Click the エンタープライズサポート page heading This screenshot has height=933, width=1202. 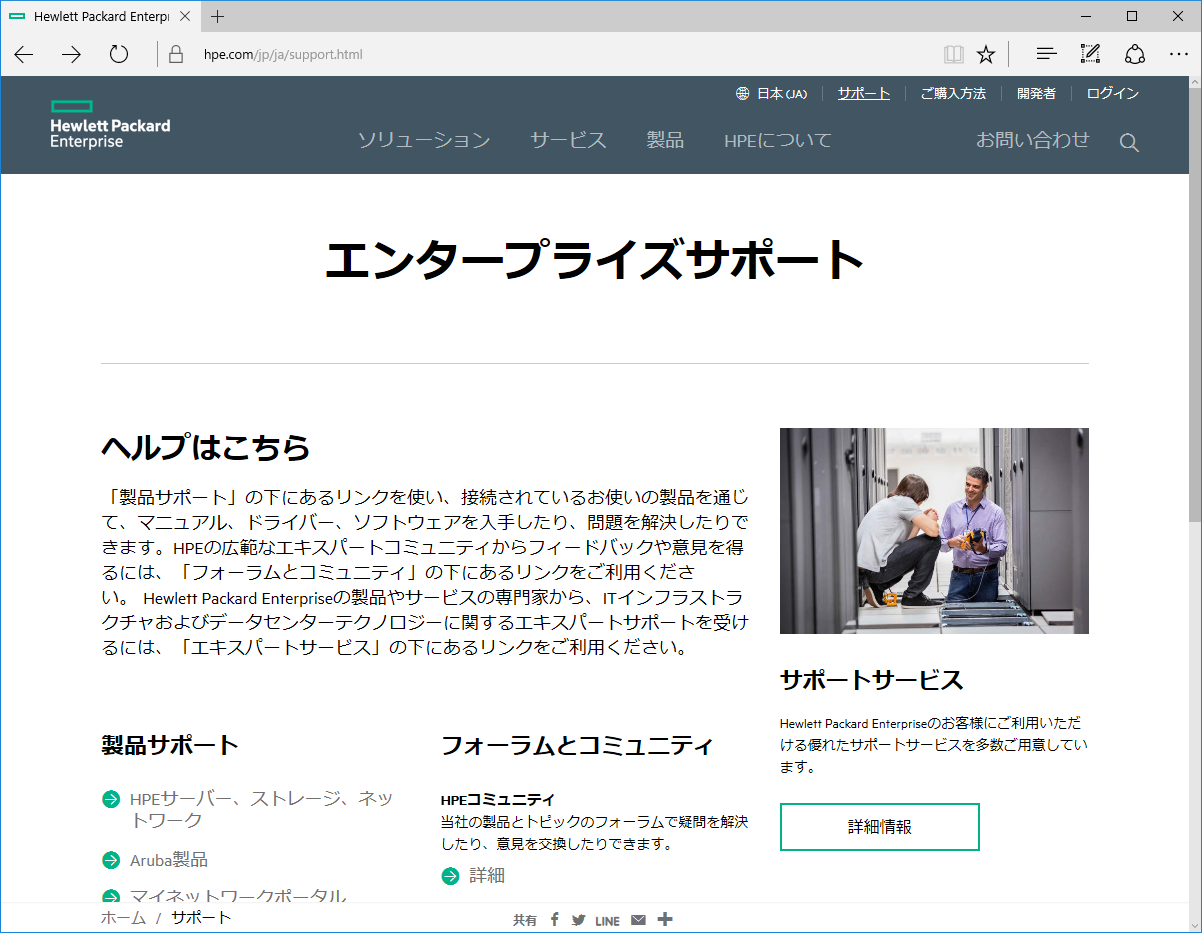point(595,260)
